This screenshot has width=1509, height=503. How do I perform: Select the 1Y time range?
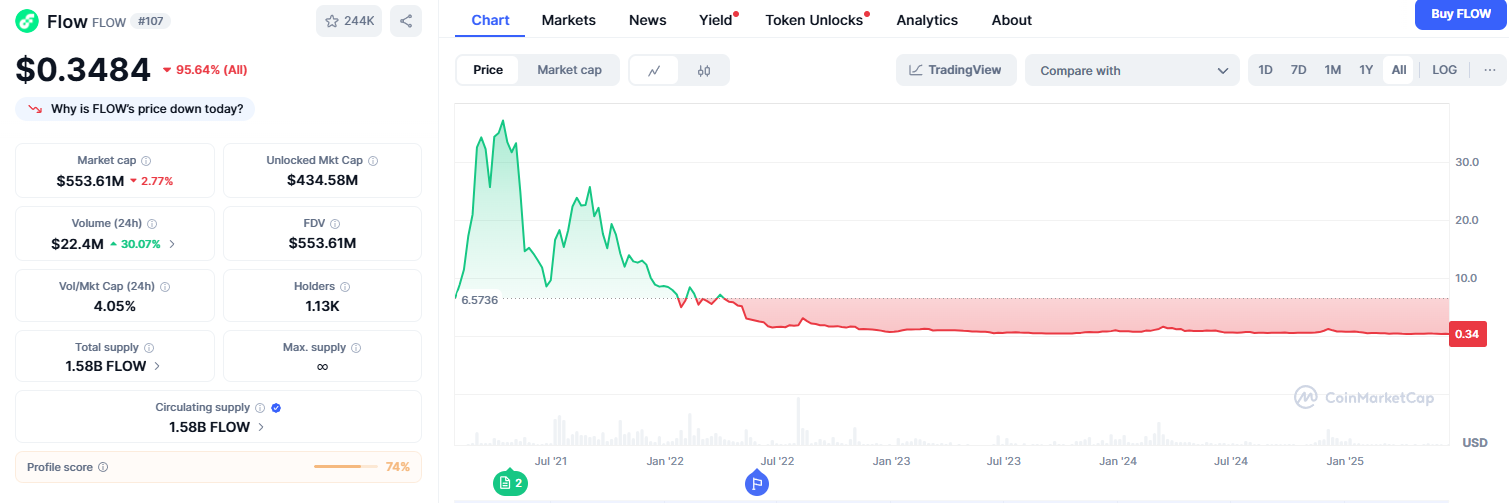(1366, 70)
